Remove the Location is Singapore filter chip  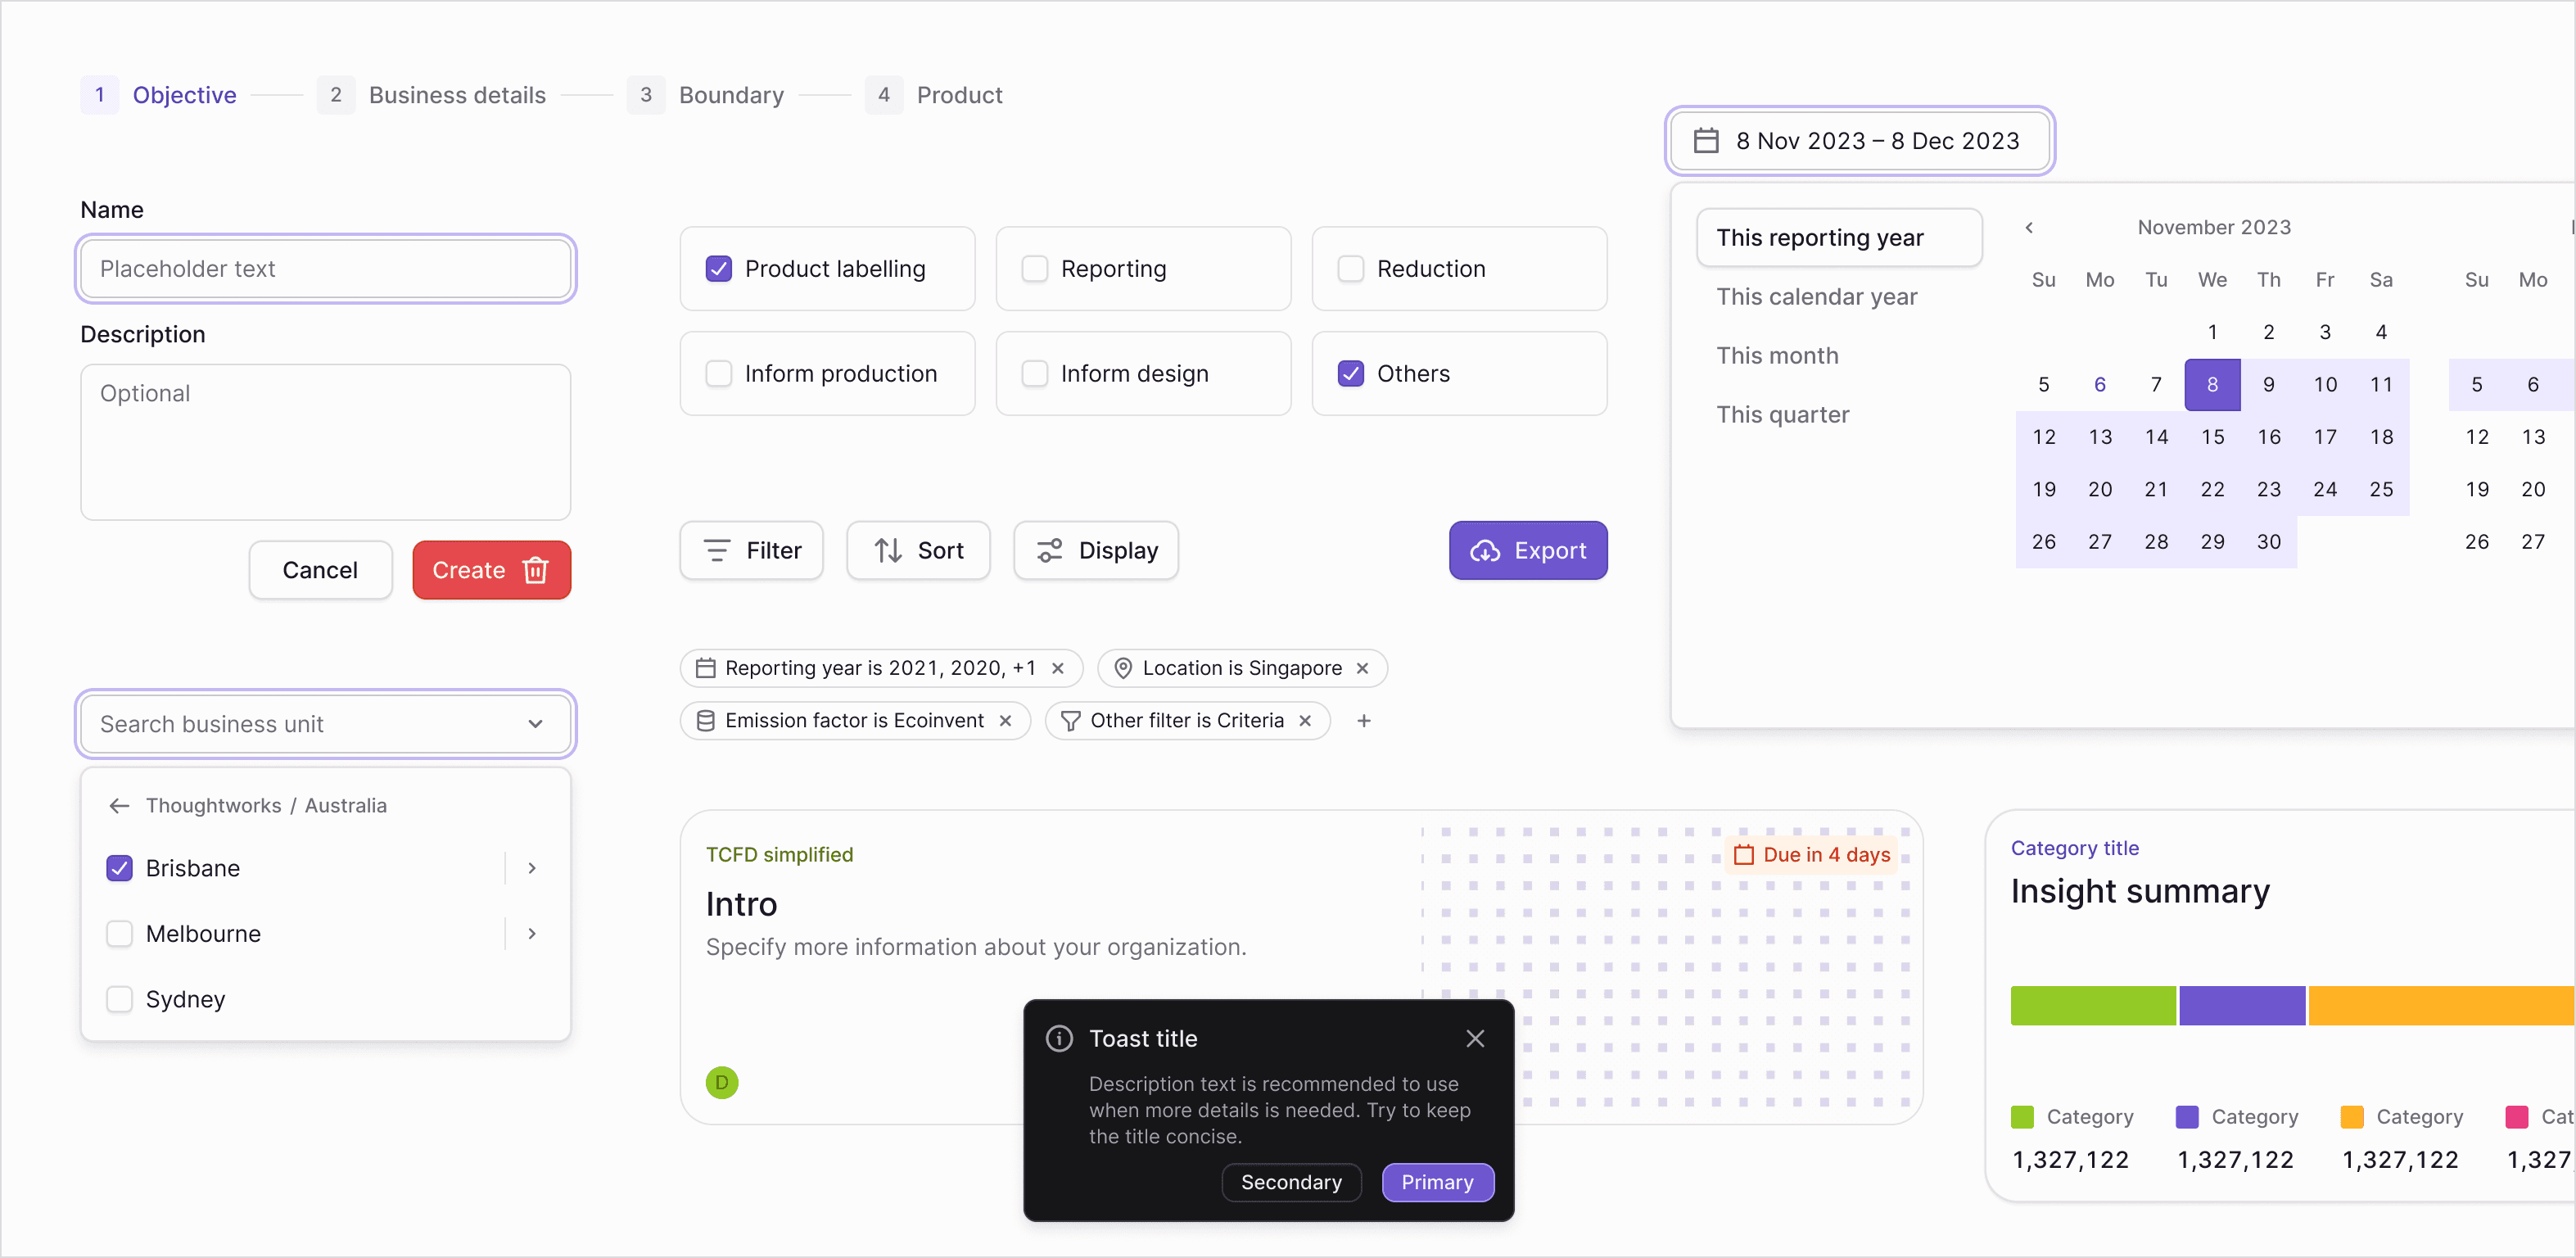(1362, 668)
